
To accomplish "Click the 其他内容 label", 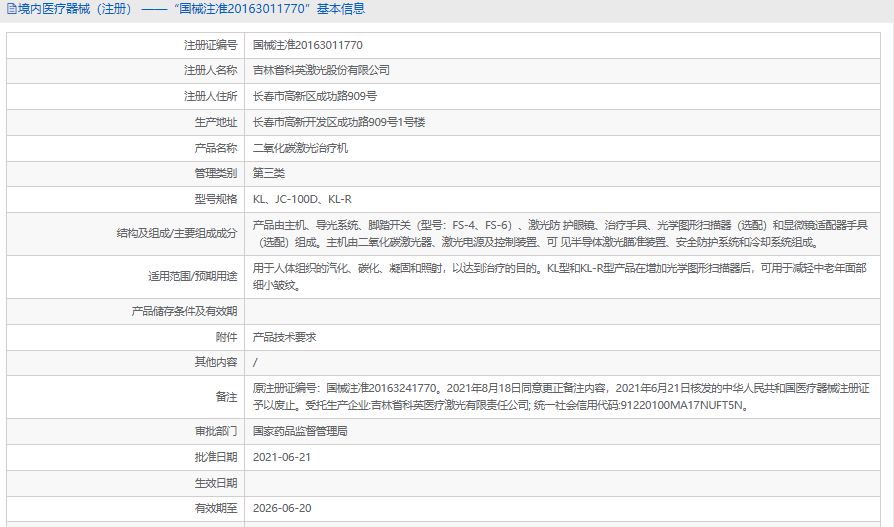I will tap(216, 362).
